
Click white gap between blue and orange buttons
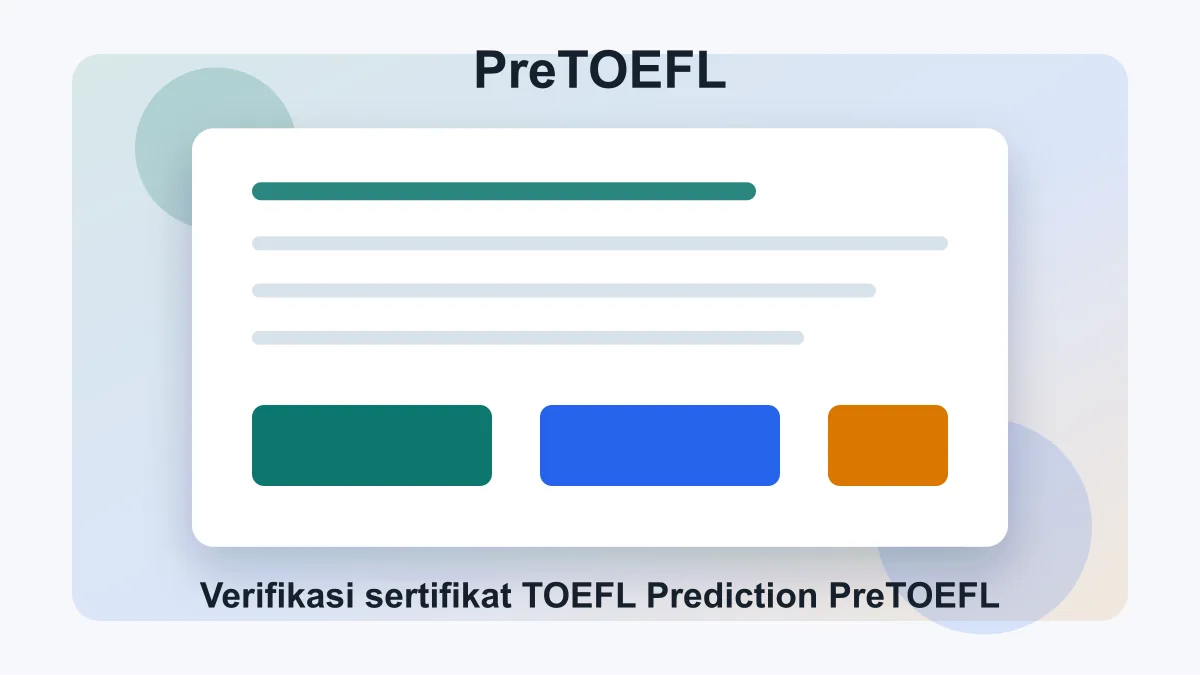click(x=804, y=446)
